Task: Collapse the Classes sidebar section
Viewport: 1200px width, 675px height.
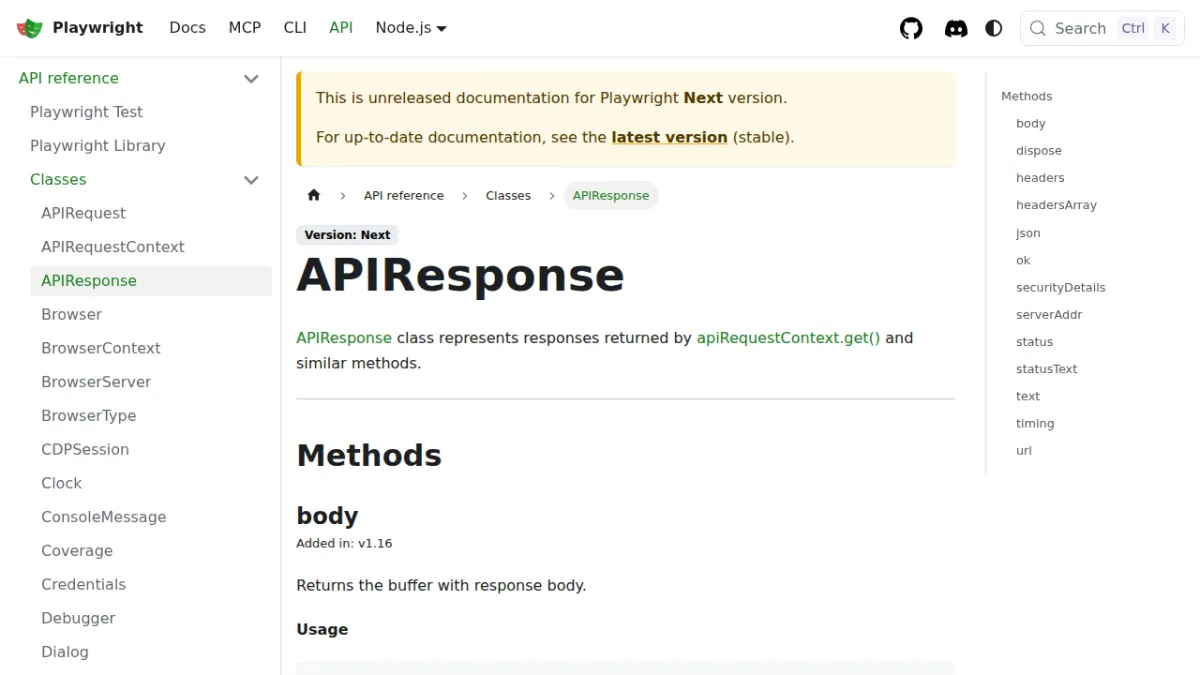Action: click(251, 180)
